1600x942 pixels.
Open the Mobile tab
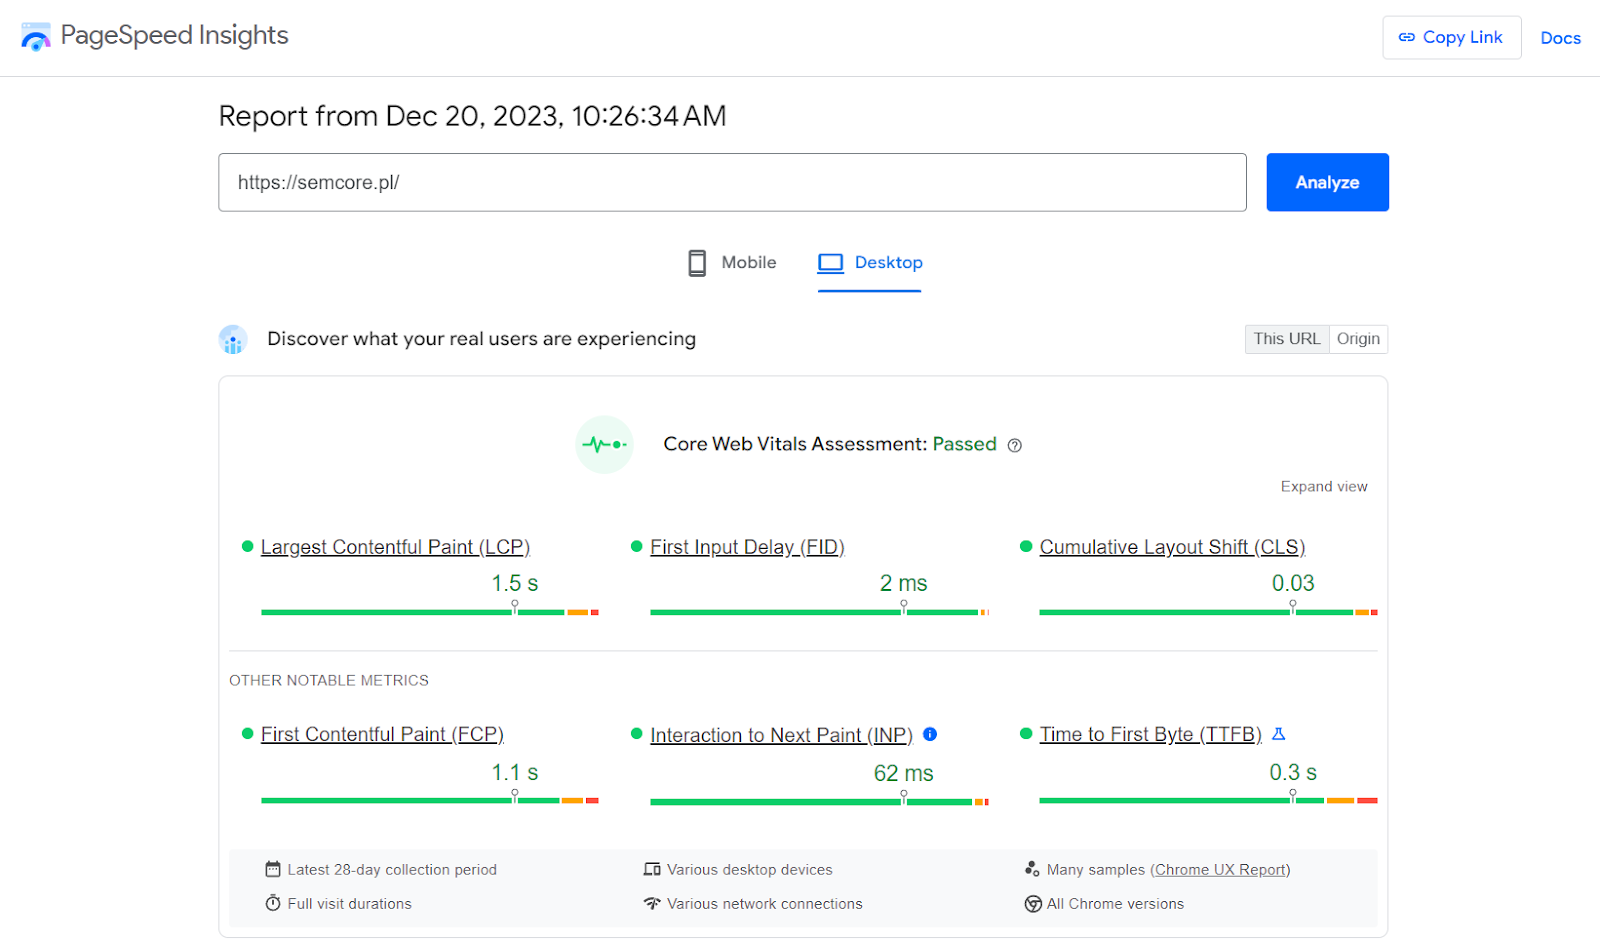pyautogui.click(x=732, y=263)
